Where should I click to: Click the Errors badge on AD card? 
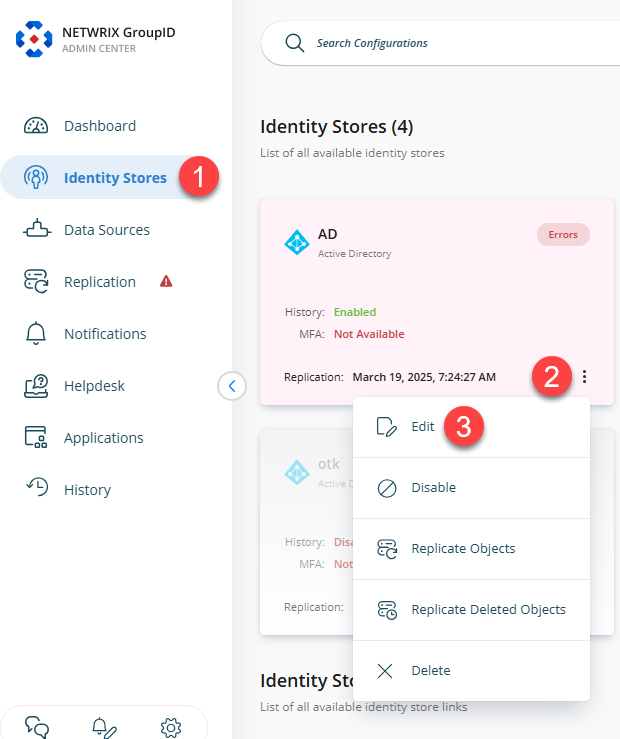tap(563, 234)
